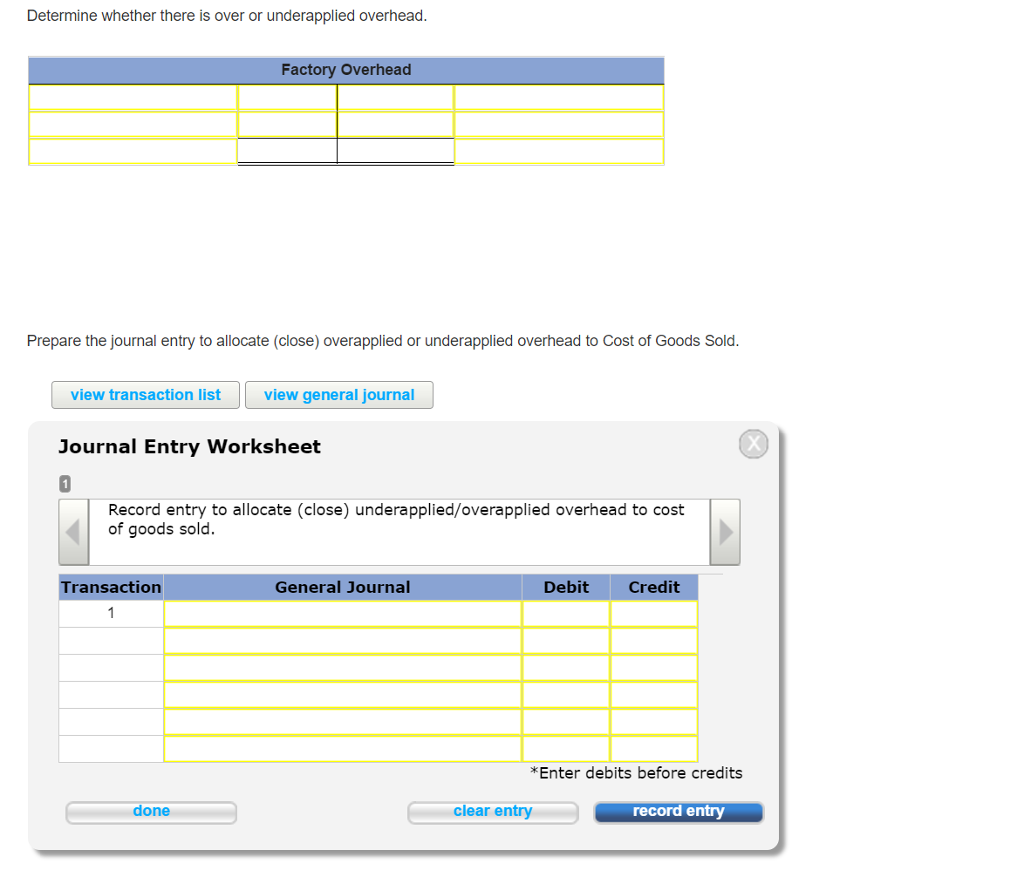Select the first General Journal account cell
Screen dimensions: 1024x877
pyautogui.click(x=342, y=613)
